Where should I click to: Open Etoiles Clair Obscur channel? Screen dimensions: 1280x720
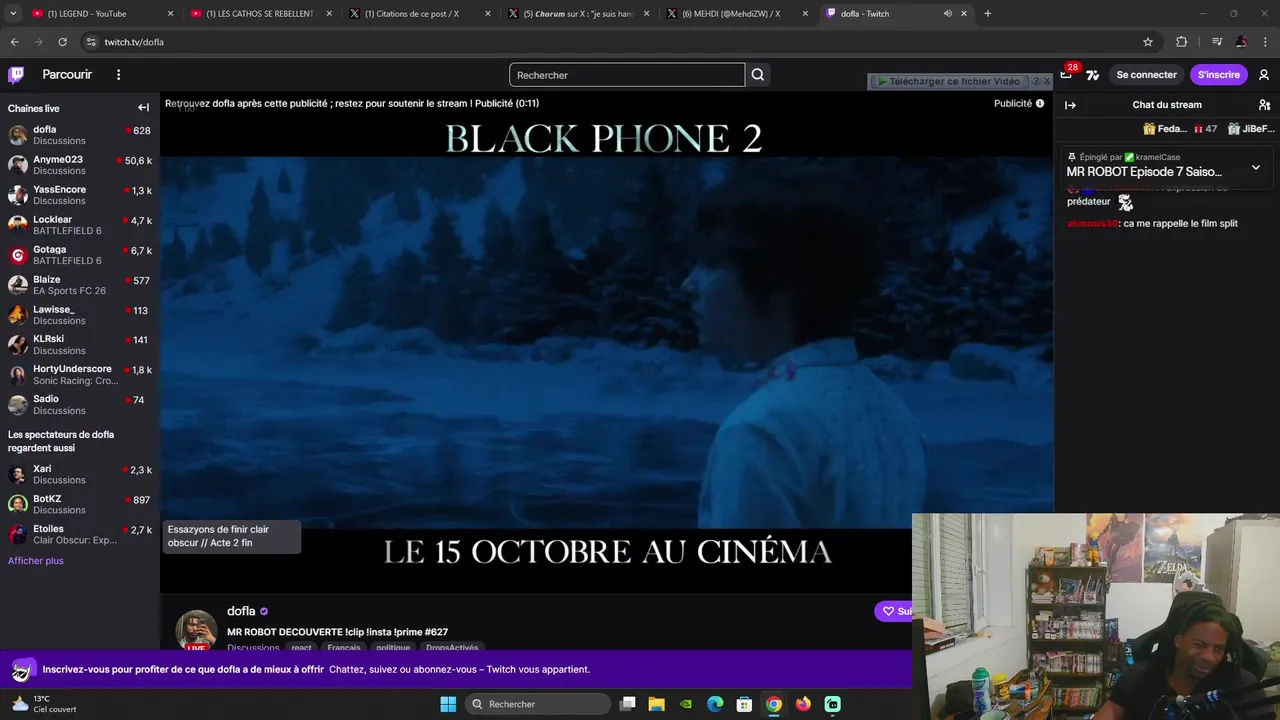[x=80, y=534]
